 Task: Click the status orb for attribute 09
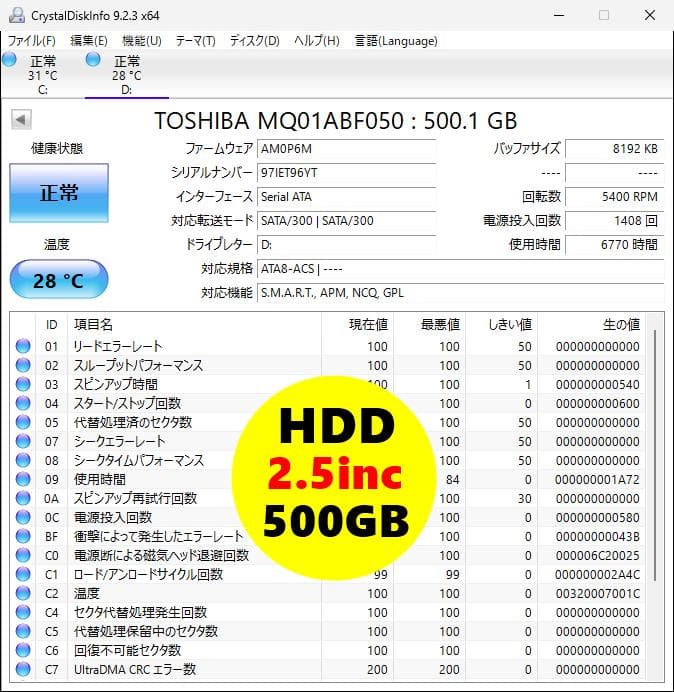click(x=23, y=479)
